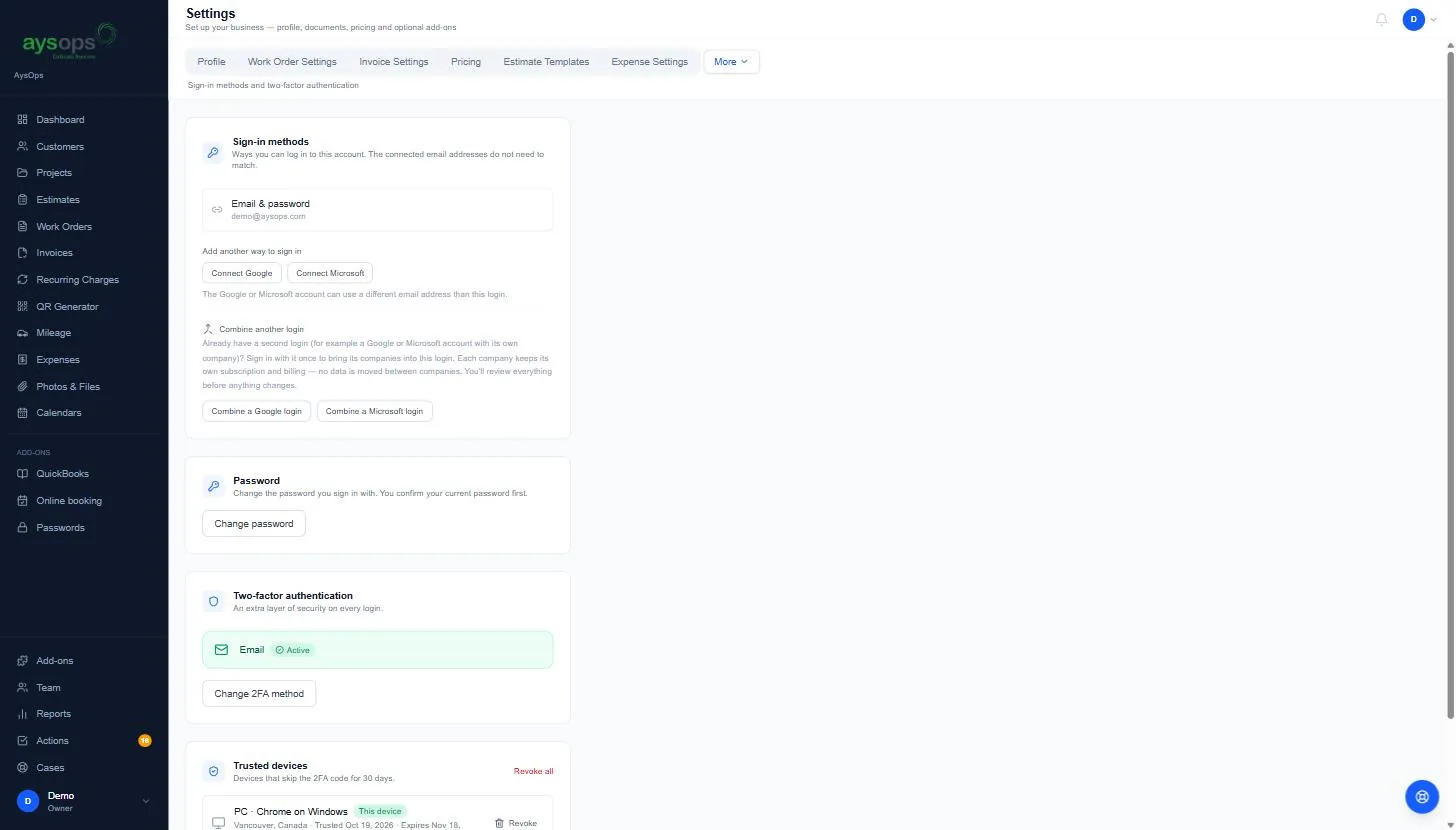Switch to Expense Settings tab

tap(650, 62)
